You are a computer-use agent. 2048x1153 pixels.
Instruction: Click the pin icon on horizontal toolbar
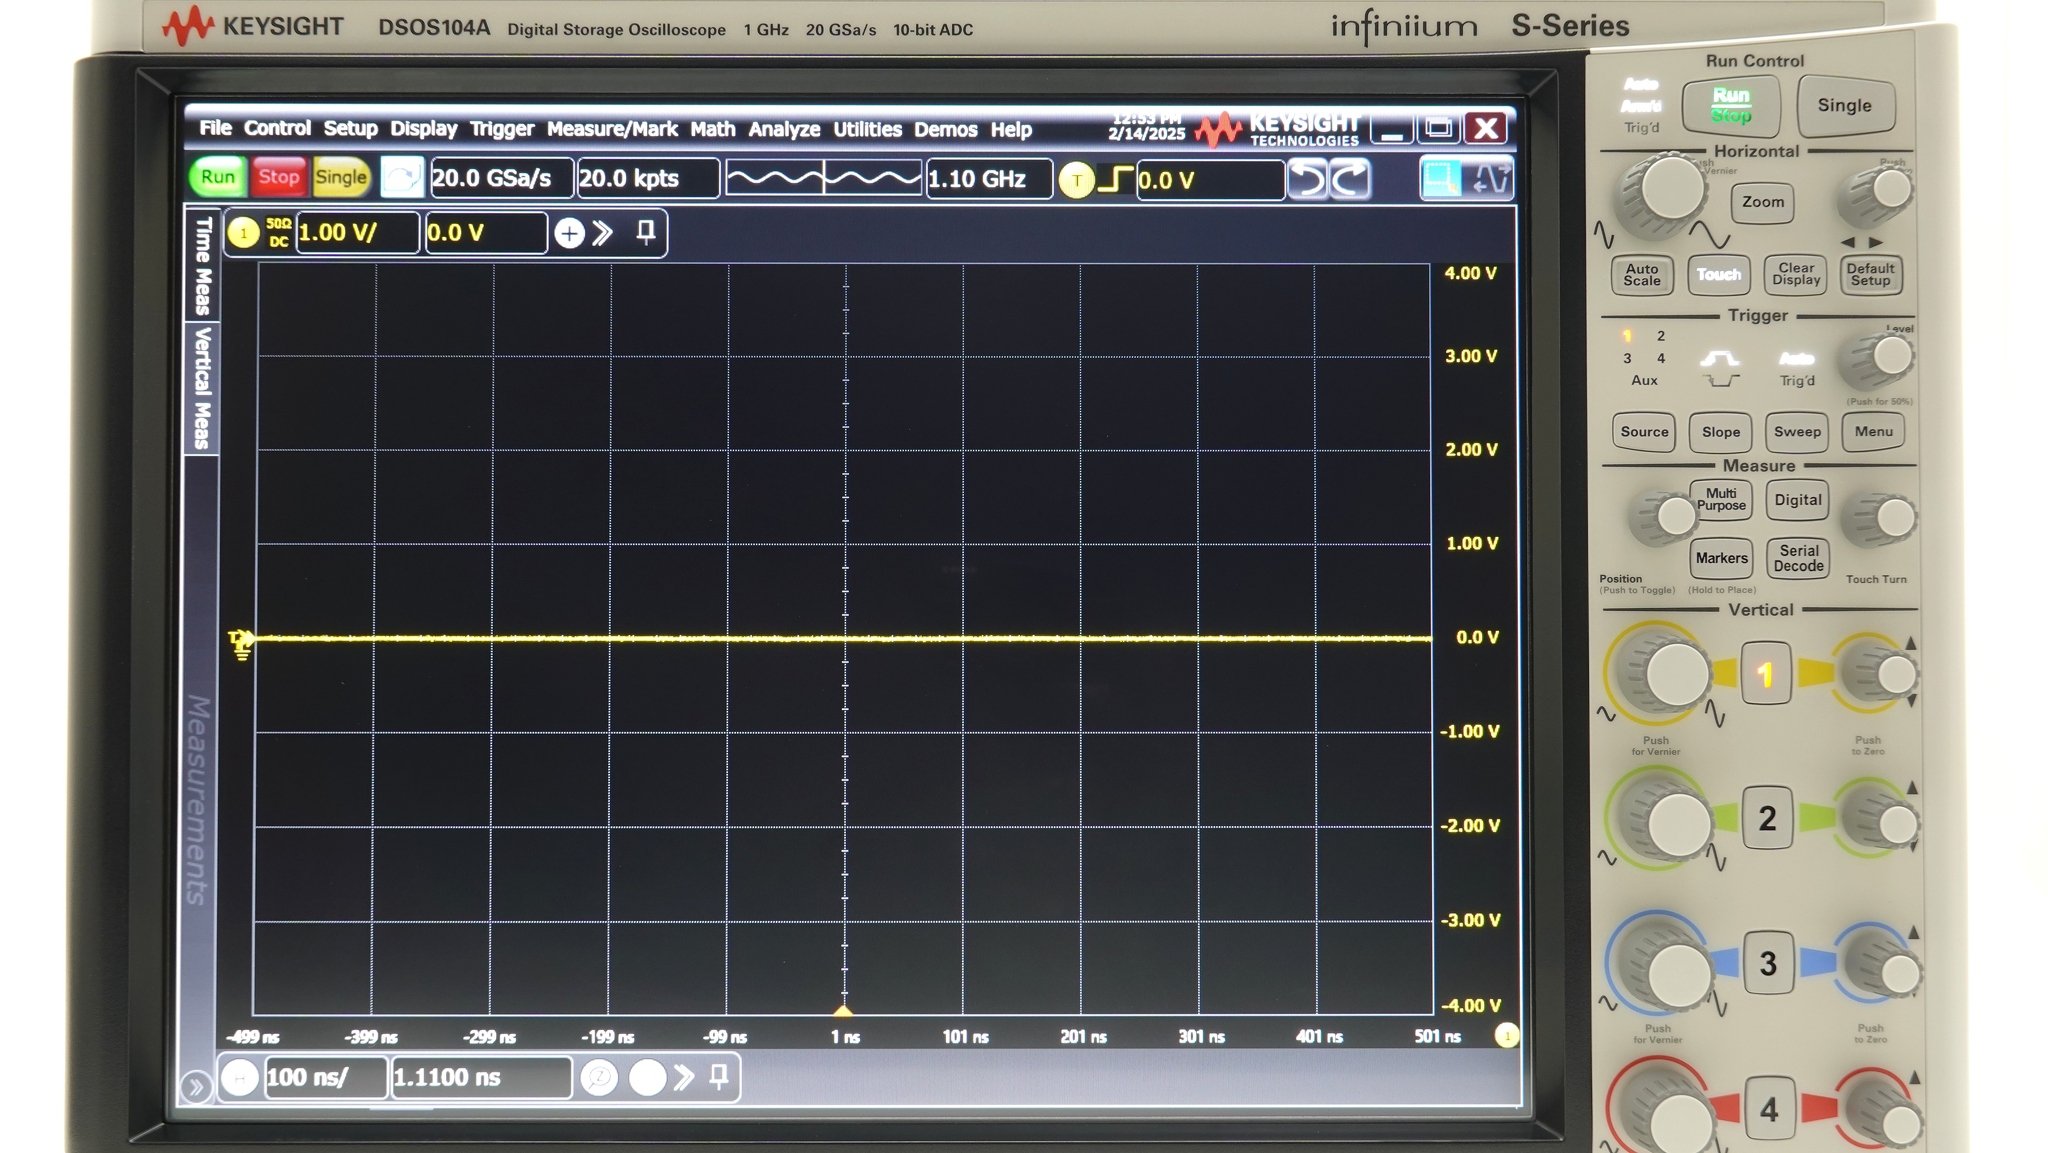pyautogui.click(x=718, y=1077)
